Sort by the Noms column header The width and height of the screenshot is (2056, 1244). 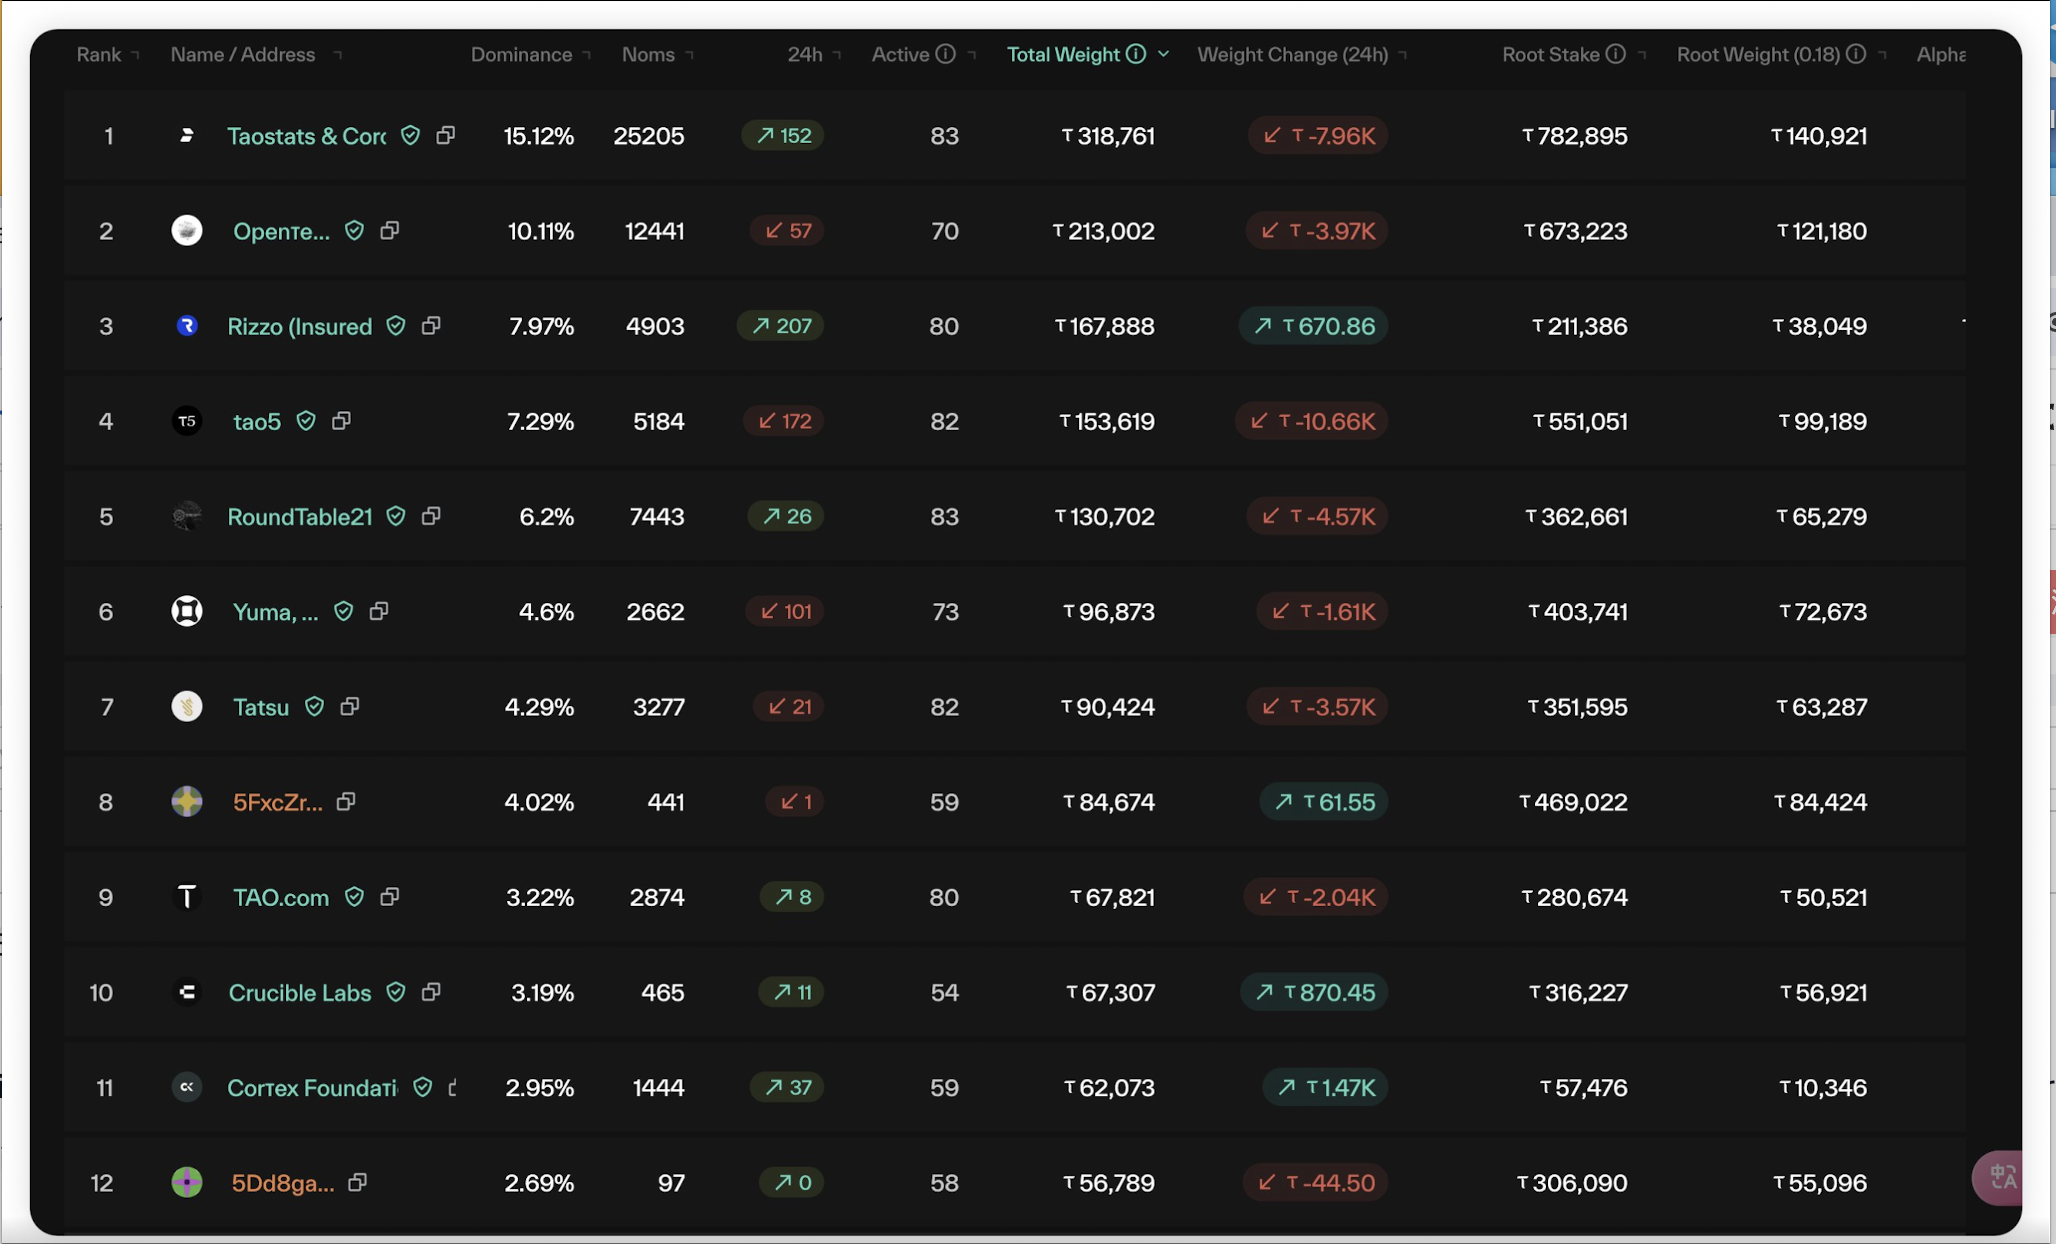(648, 54)
